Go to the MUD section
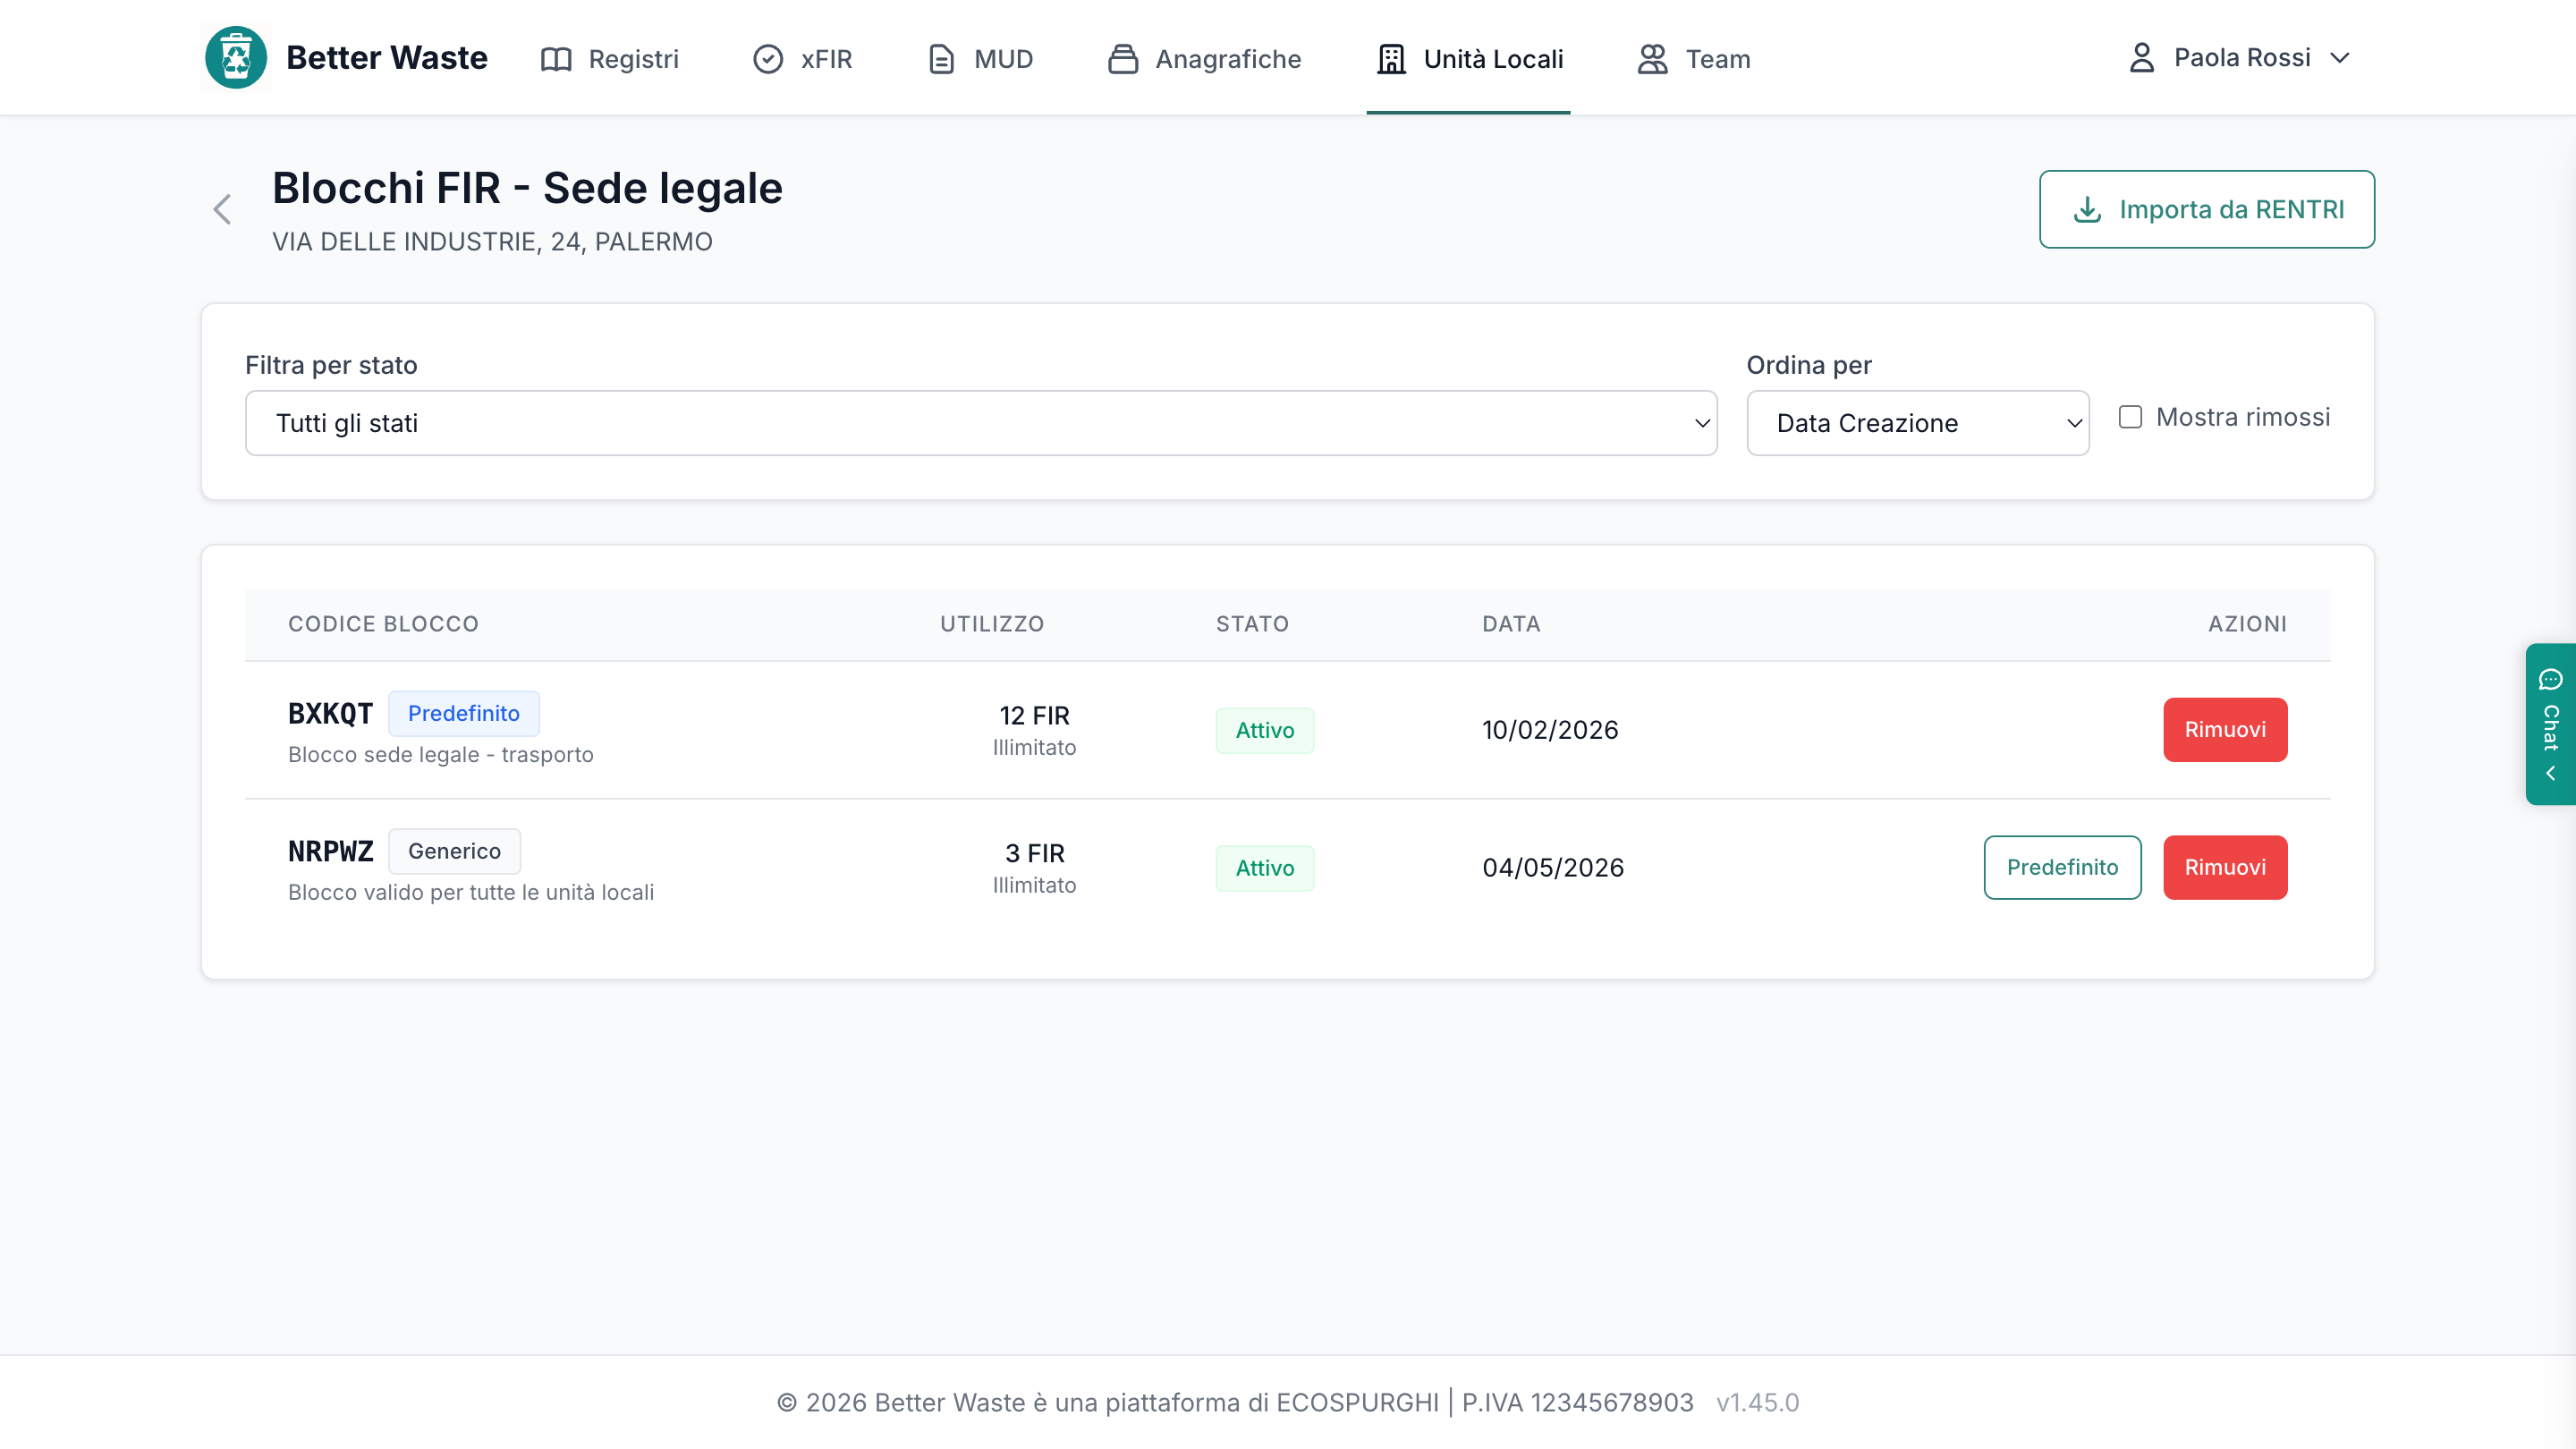This screenshot has width=2576, height=1449. (x=980, y=59)
